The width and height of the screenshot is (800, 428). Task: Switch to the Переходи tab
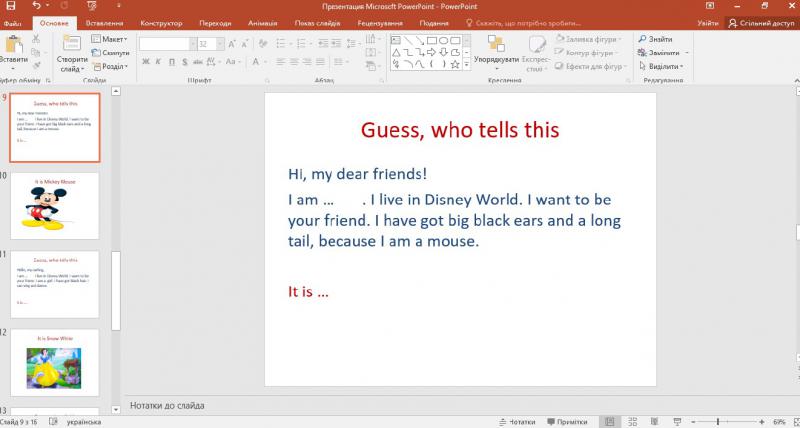215,23
